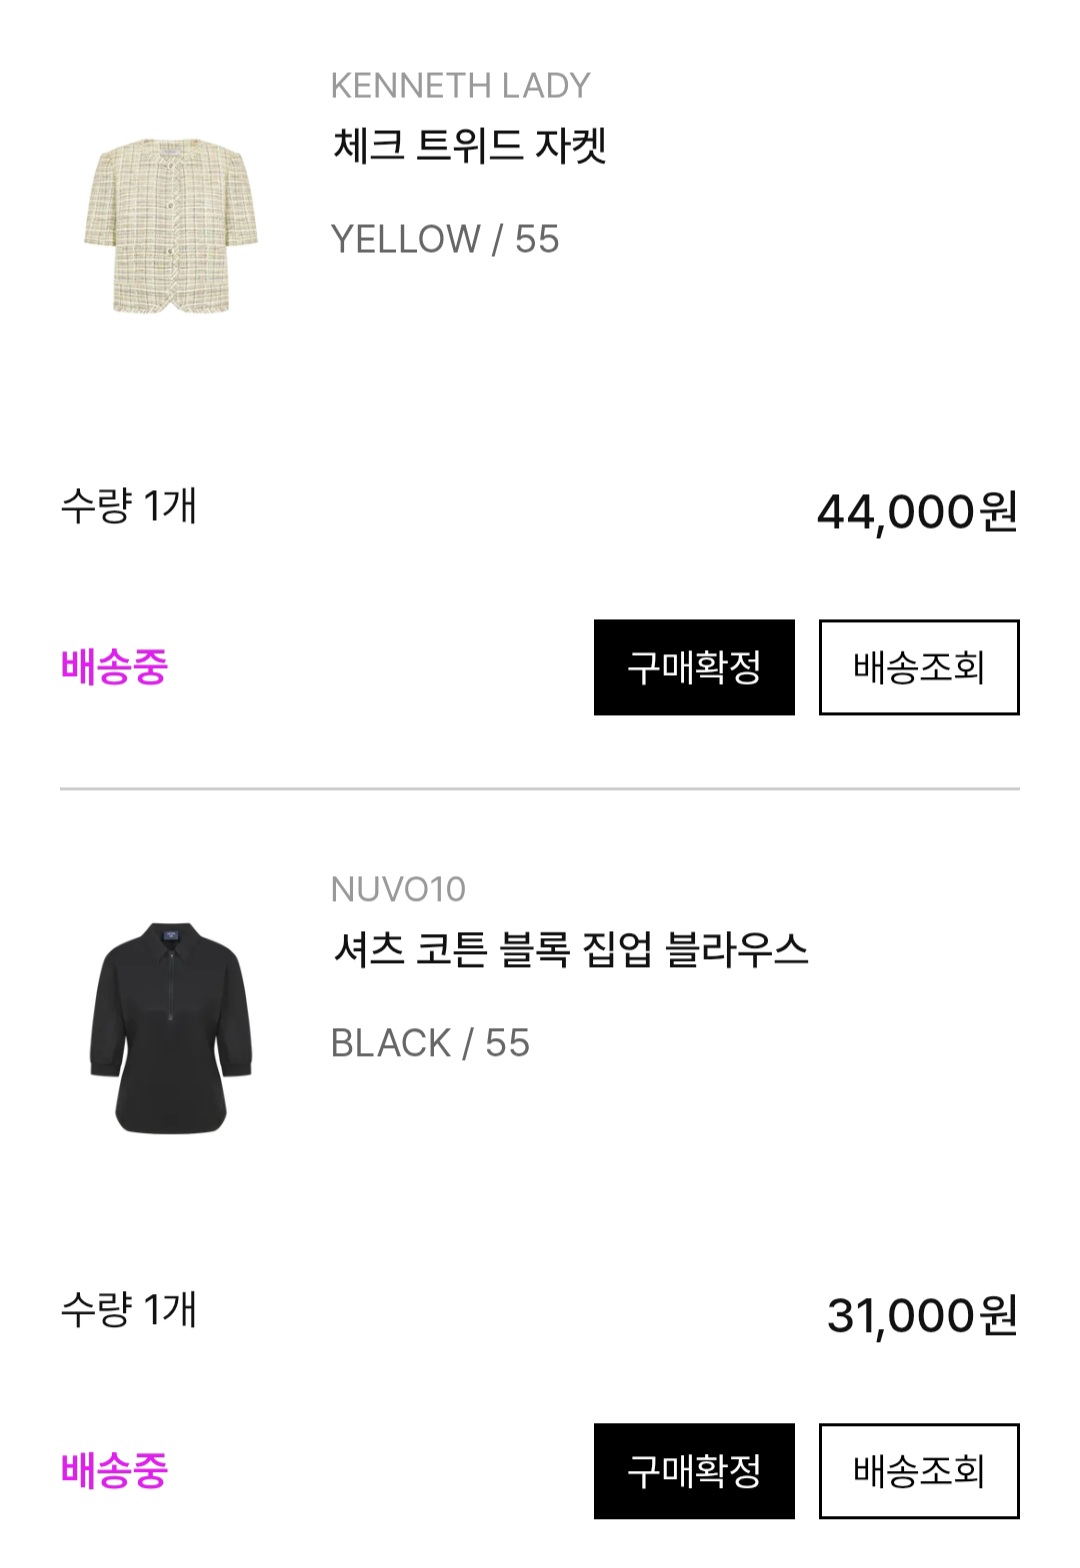Image resolution: width=1080 pixels, height=1568 pixels.
Task: Select the YELLOW / 55 option text
Action: point(444,240)
